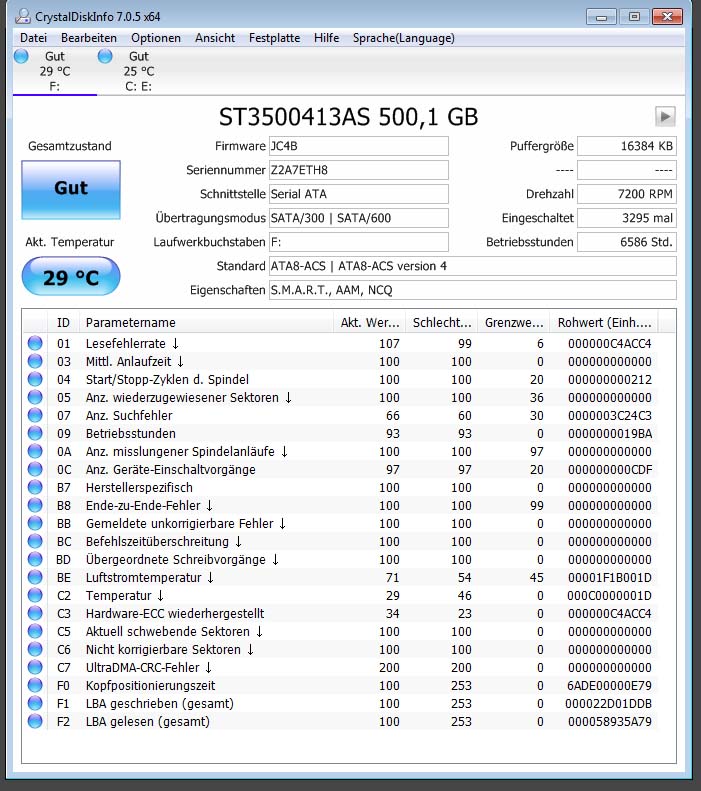Click the blue Gut health status button
Image resolution: width=701 pixels, height=791 pixels.
71,190
